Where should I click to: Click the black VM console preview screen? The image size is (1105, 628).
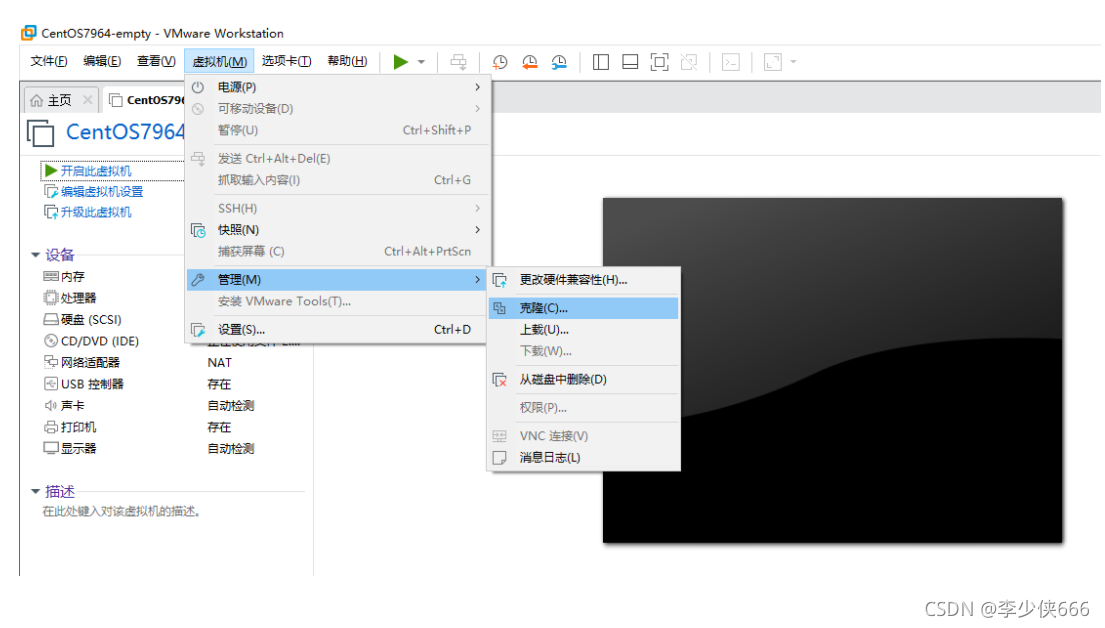click(x=832, y=370)
